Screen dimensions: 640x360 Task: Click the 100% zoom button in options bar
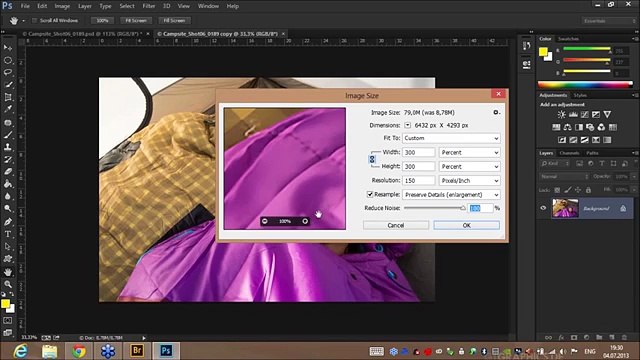(x=102, y=20)
